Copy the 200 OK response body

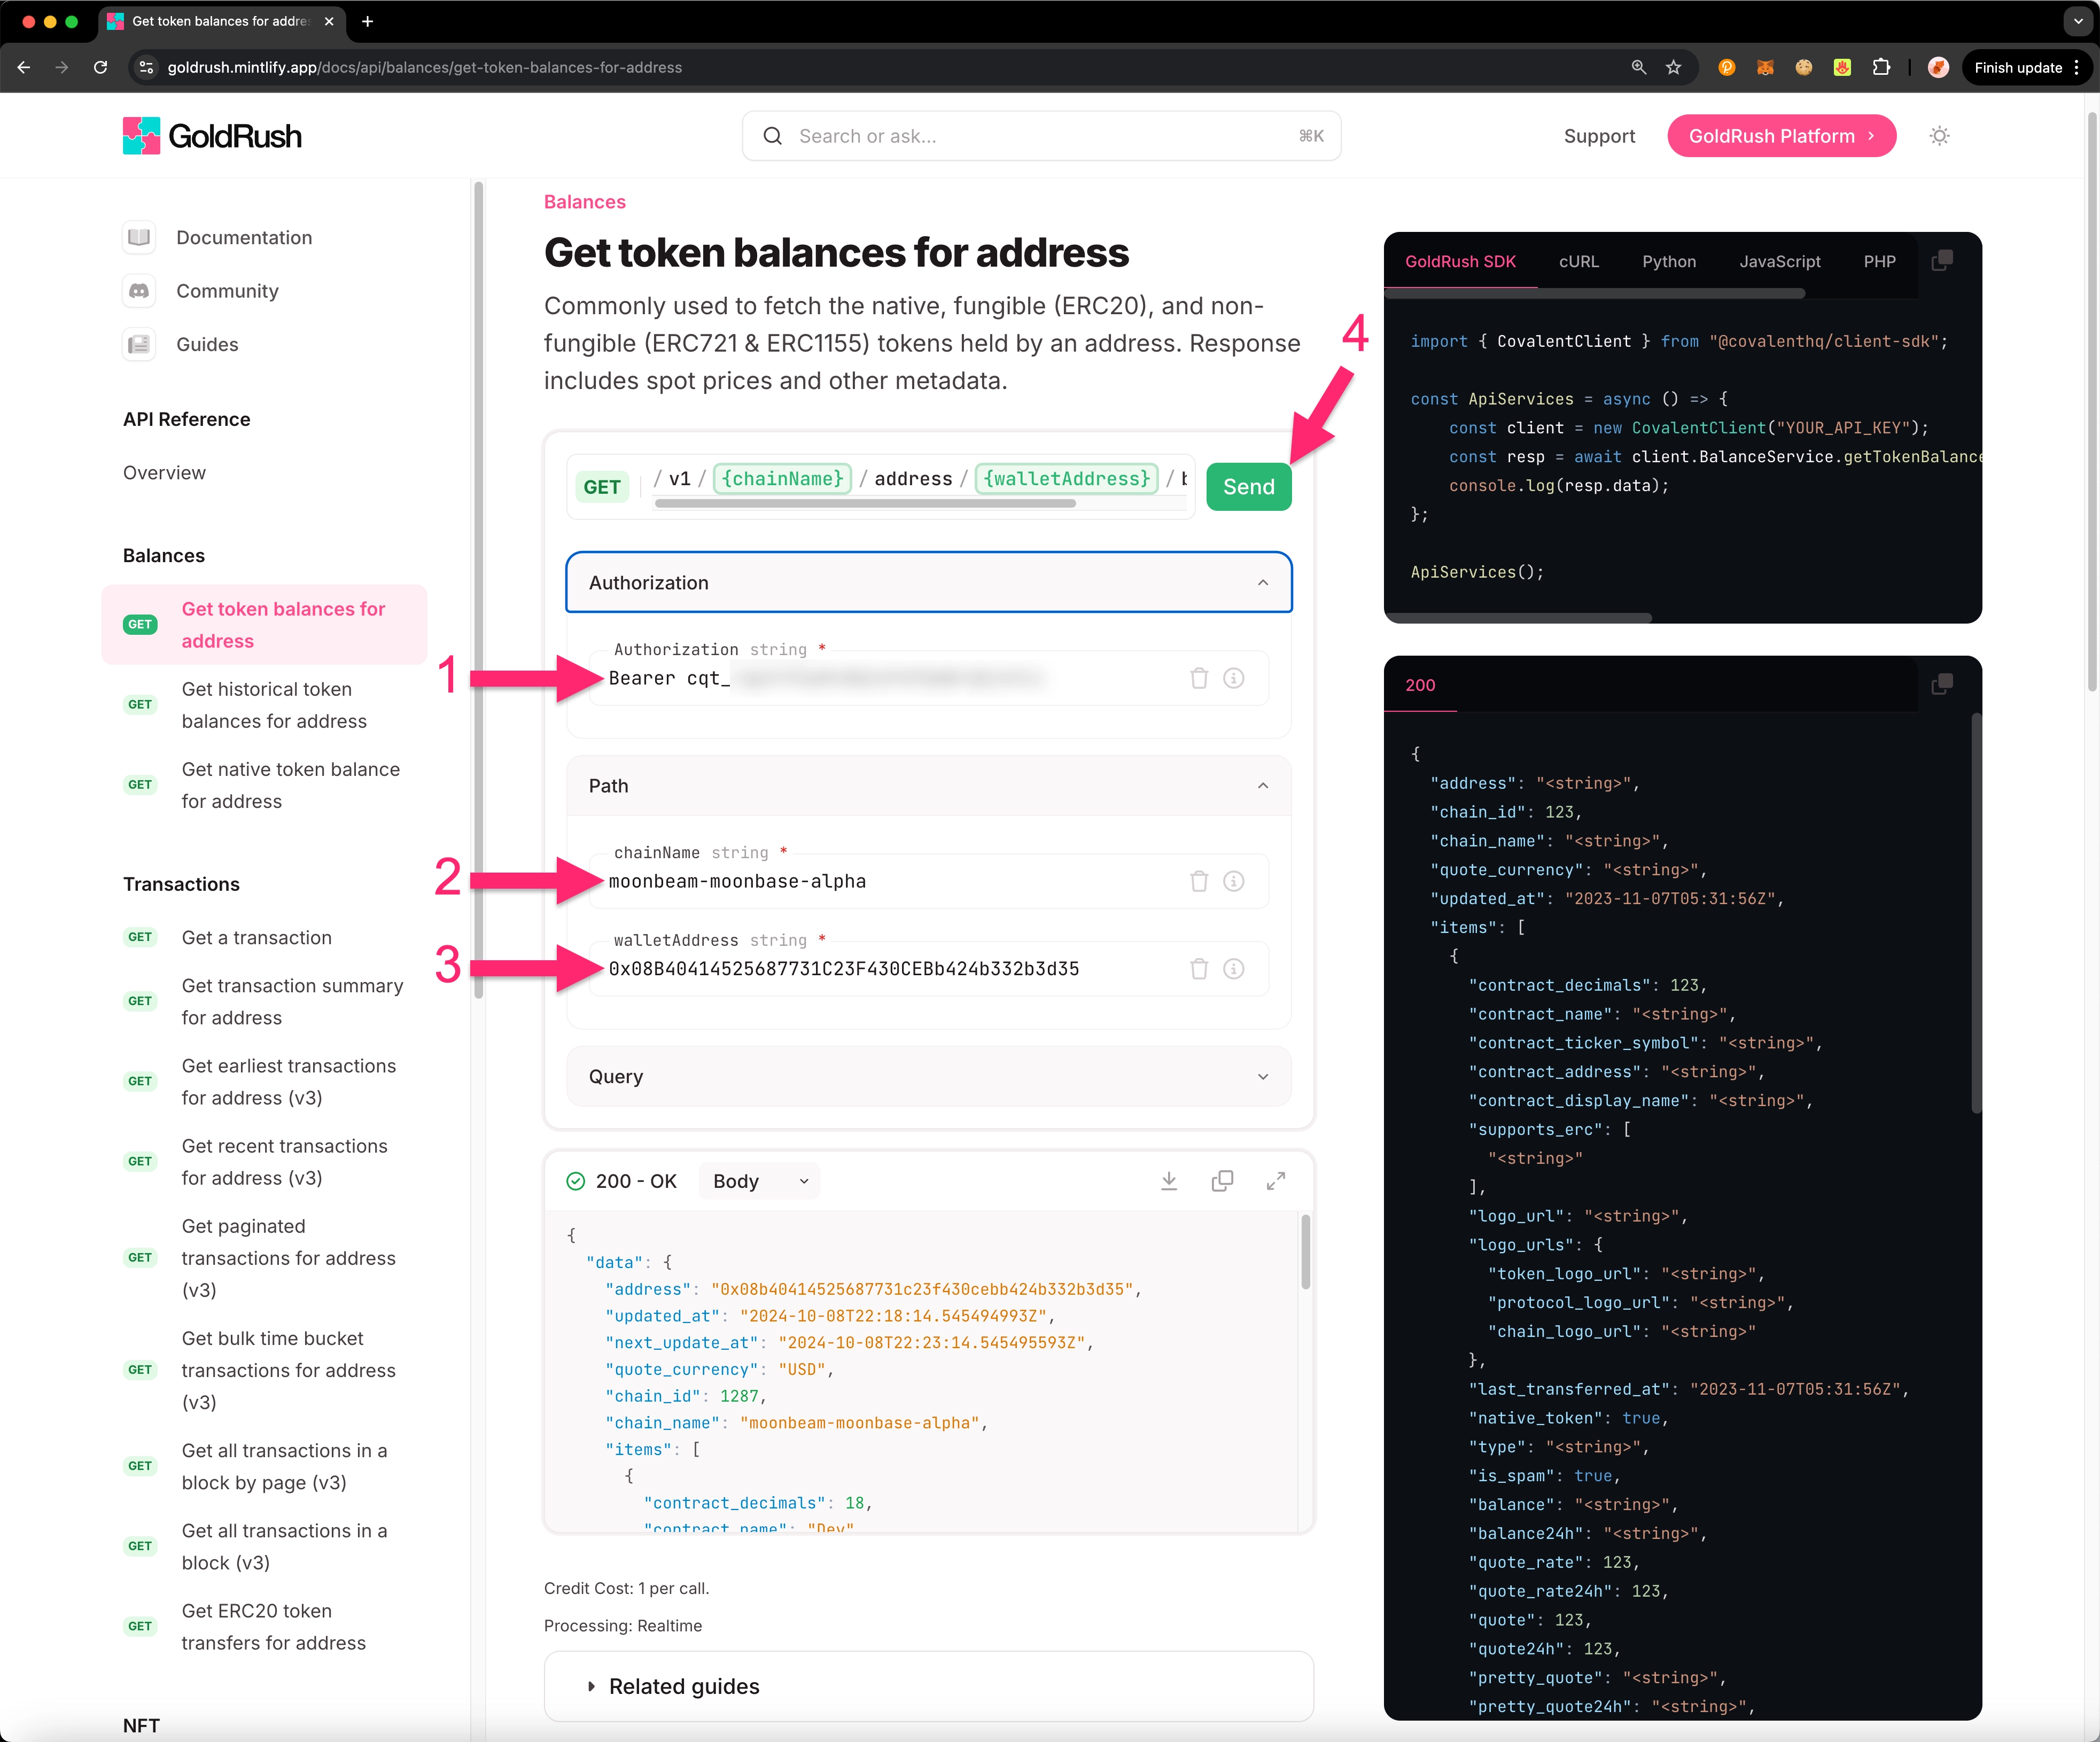[x=1222, y=1181]
